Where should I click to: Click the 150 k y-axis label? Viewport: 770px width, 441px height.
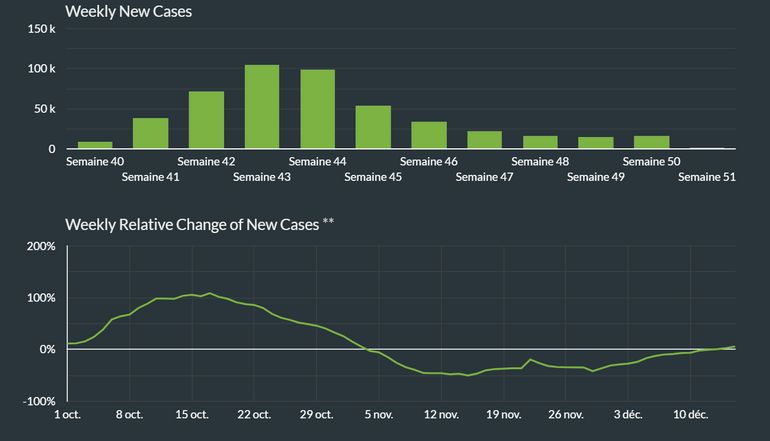pos(42,28)
